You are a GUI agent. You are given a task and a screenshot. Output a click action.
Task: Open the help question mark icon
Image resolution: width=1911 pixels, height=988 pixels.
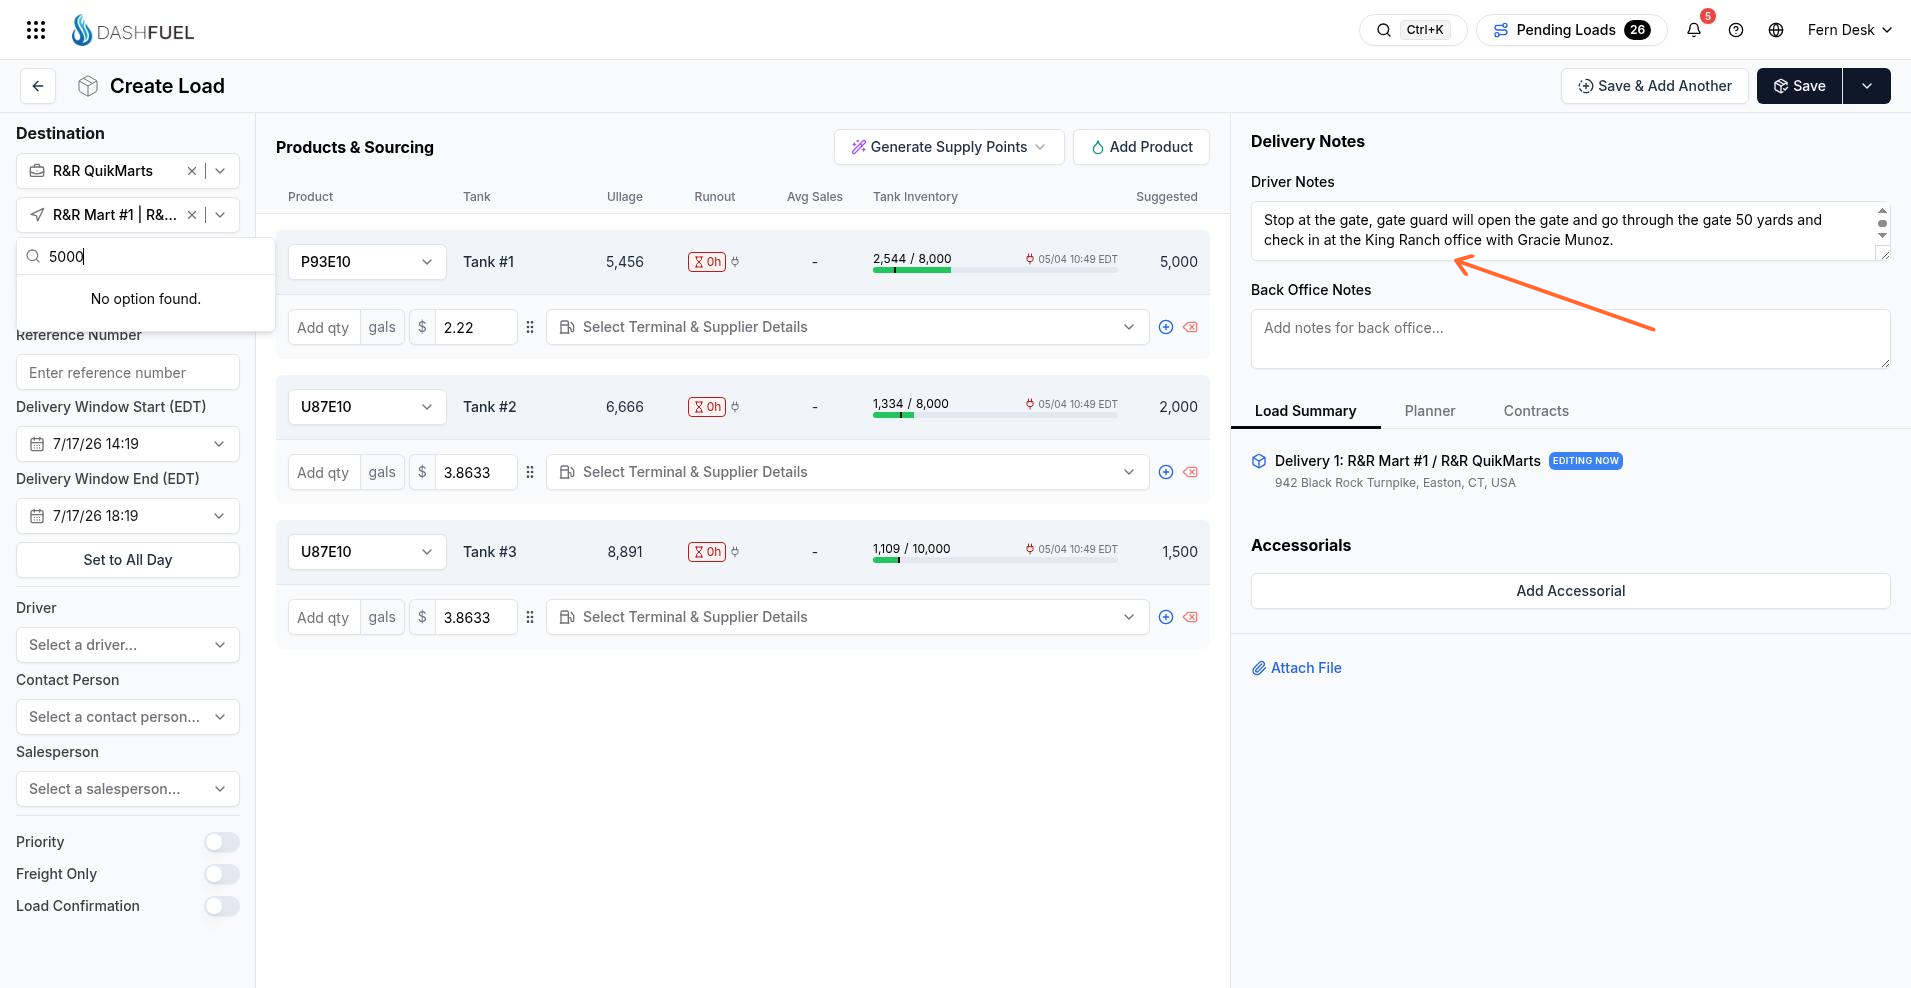[1736, 30]
